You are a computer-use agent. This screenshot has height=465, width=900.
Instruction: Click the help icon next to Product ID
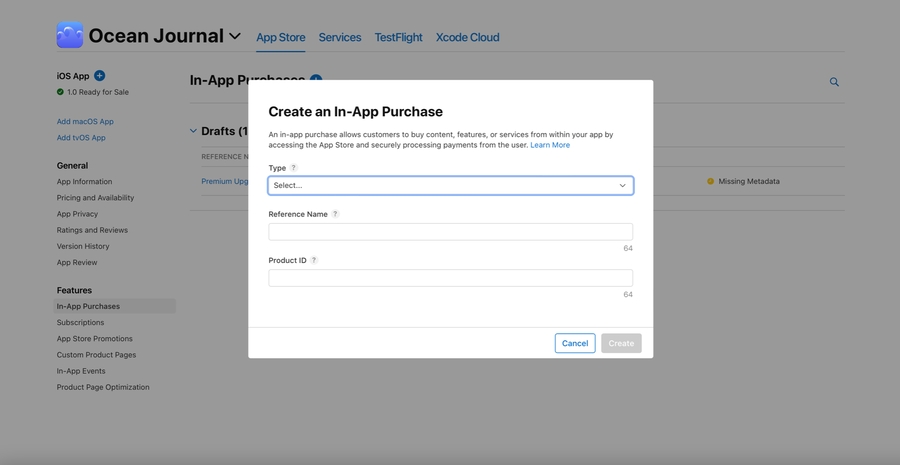click(x=314, y=260)
